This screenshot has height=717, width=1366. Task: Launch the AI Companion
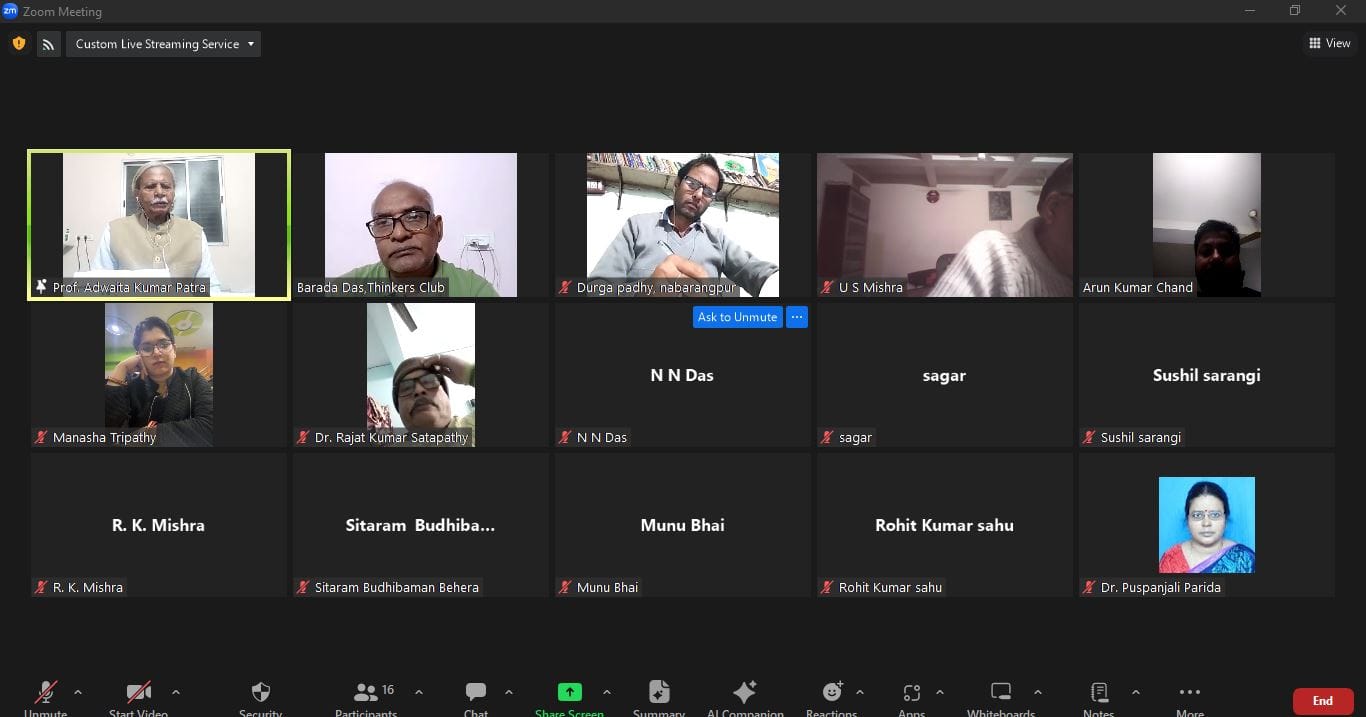[745, 693]
